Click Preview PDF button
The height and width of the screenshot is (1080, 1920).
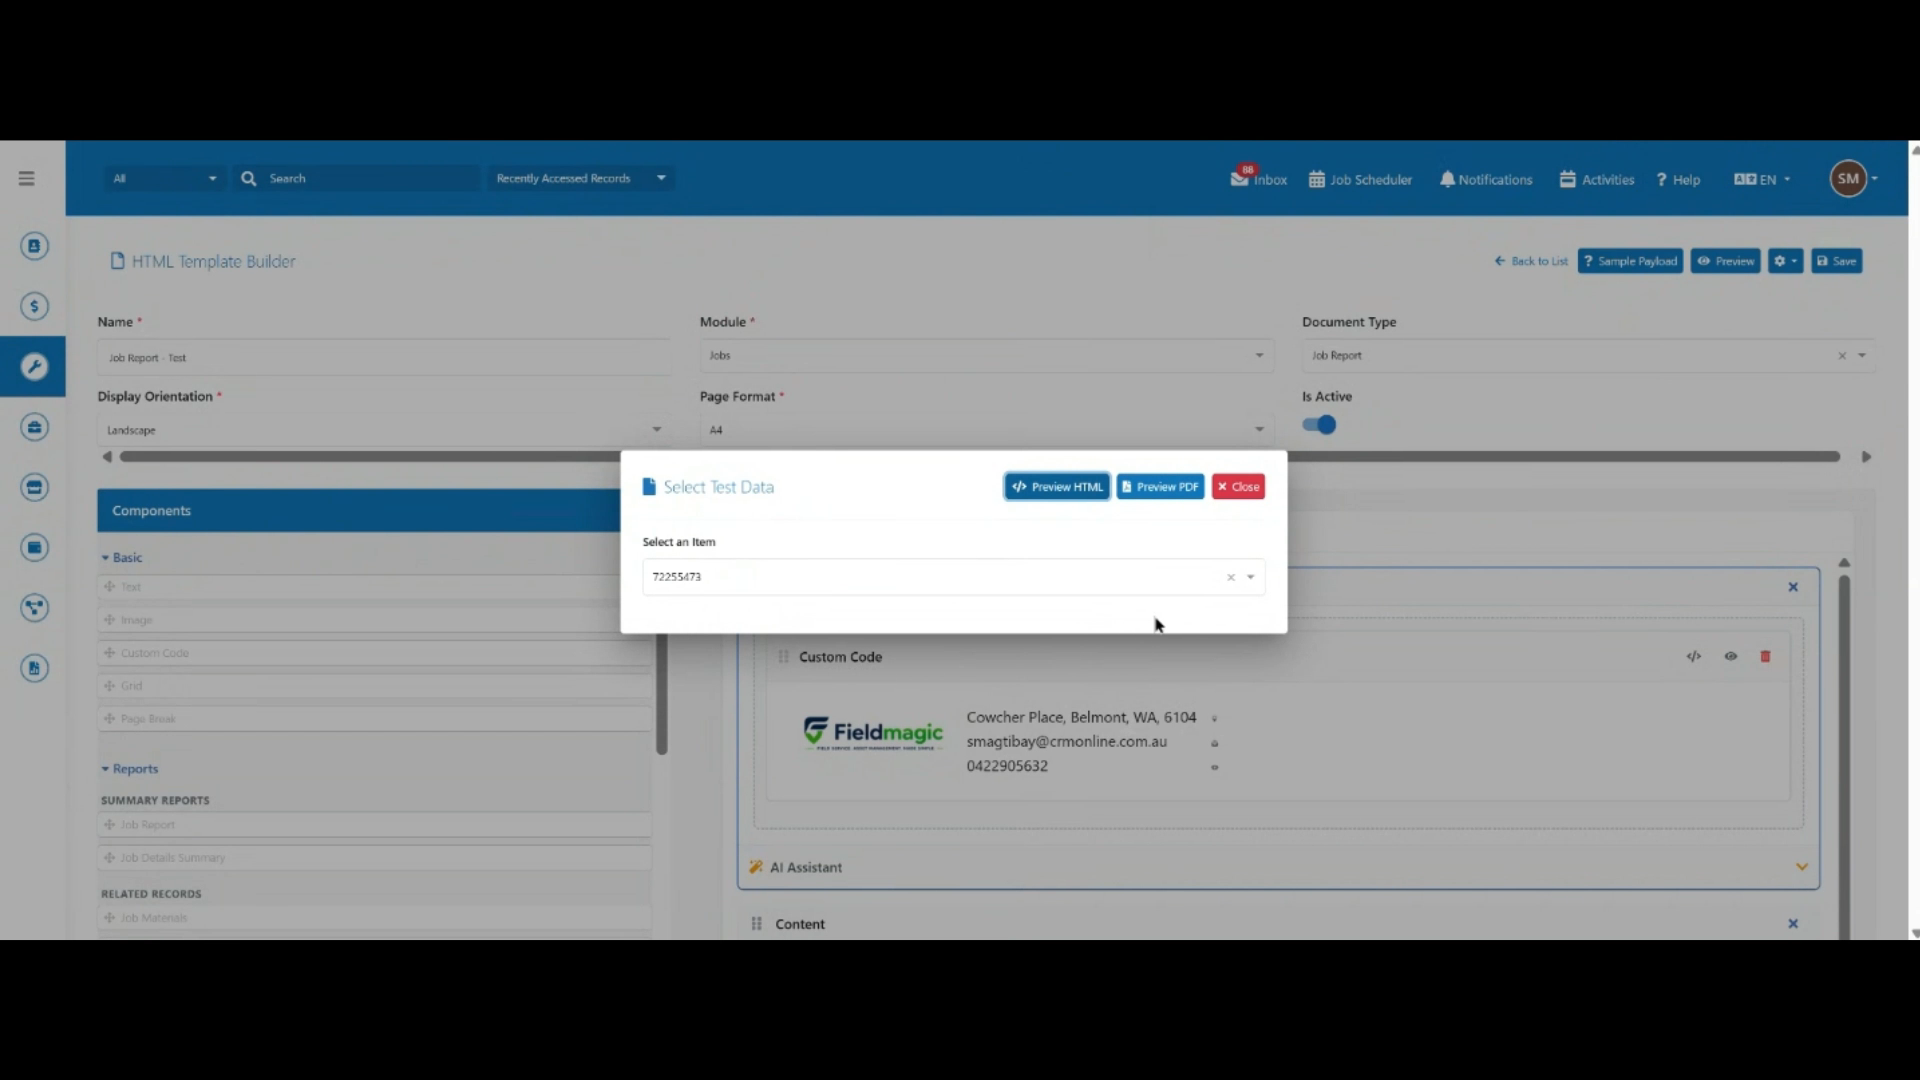click(x=1160, y=487)
